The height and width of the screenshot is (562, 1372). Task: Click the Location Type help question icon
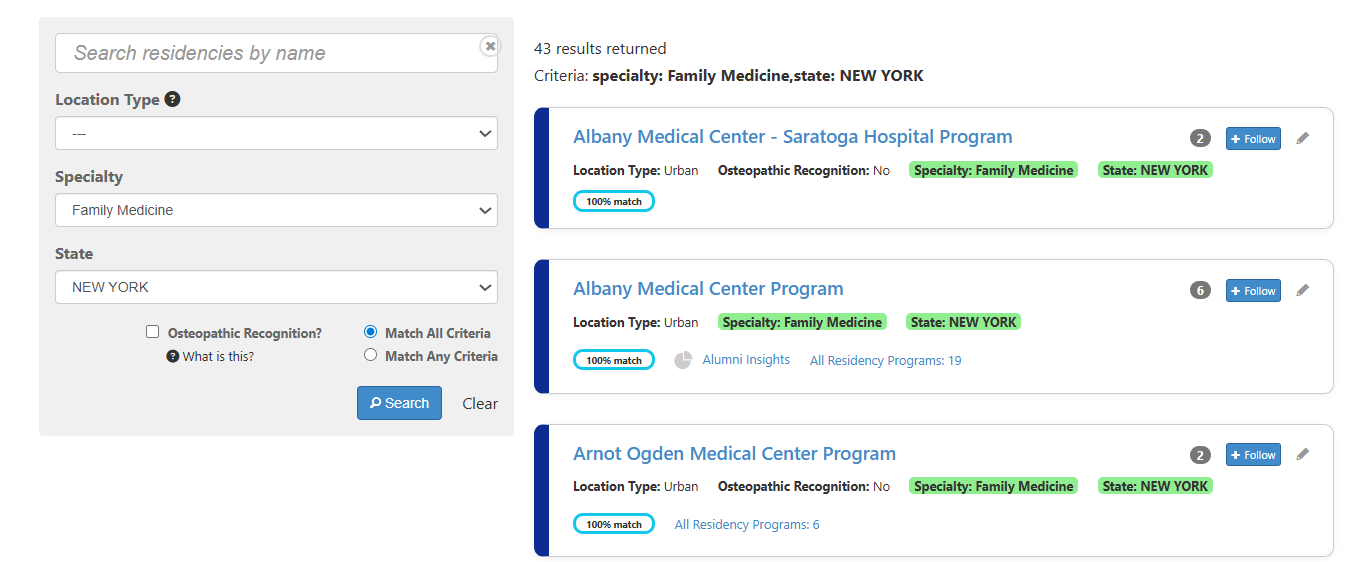click(173, 99)
